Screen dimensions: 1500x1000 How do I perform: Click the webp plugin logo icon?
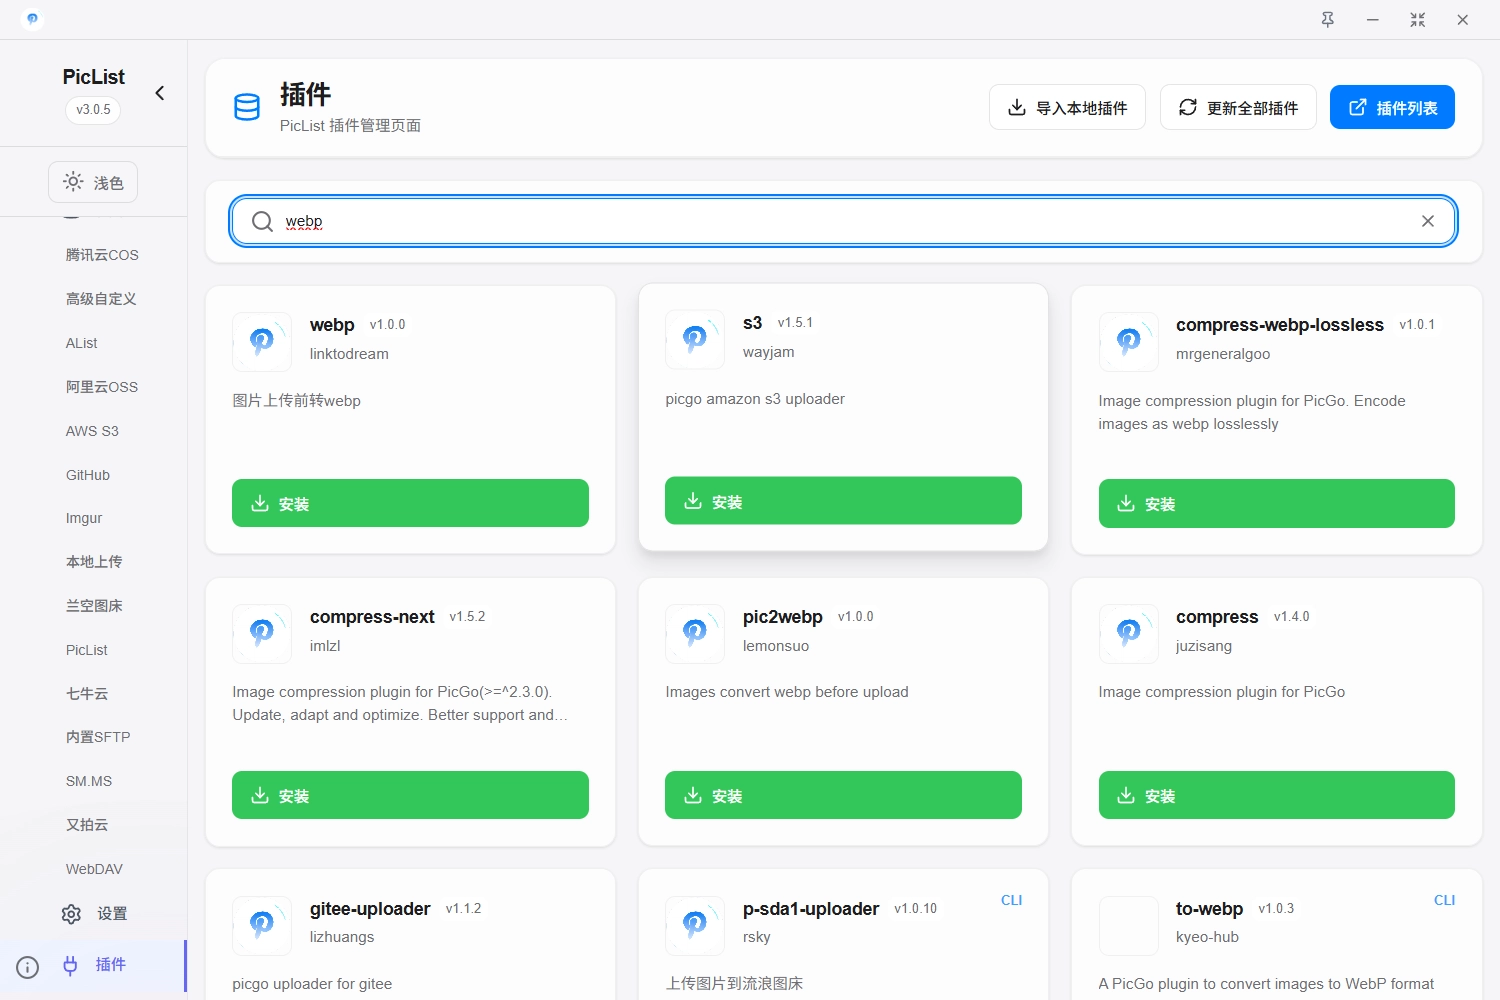[x=262, y=342]
